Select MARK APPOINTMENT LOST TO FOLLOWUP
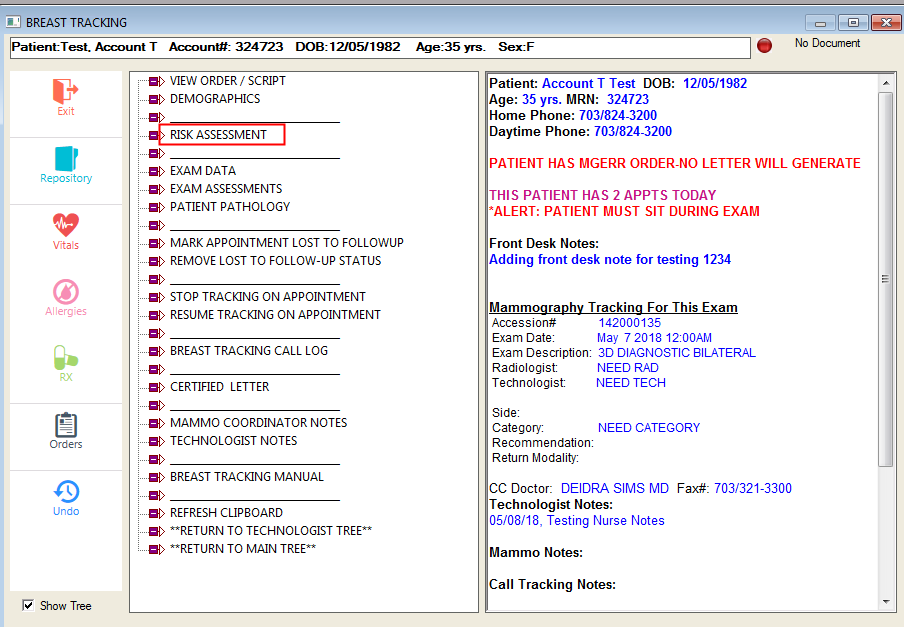The image size is (904, 627). coord(286,243)
